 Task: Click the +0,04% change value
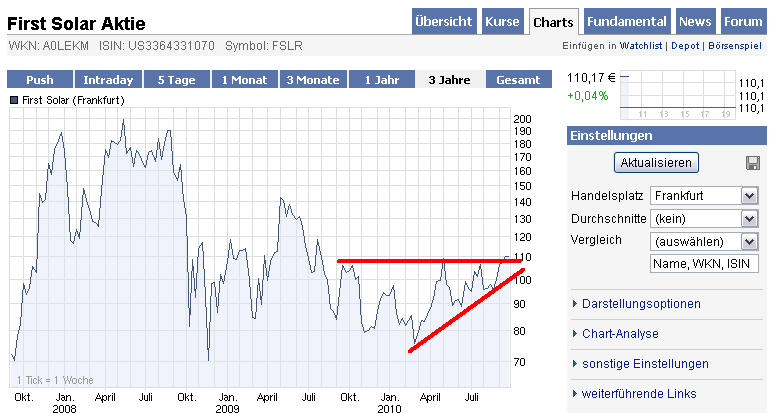pyautogui.click(x=587, y=95)
